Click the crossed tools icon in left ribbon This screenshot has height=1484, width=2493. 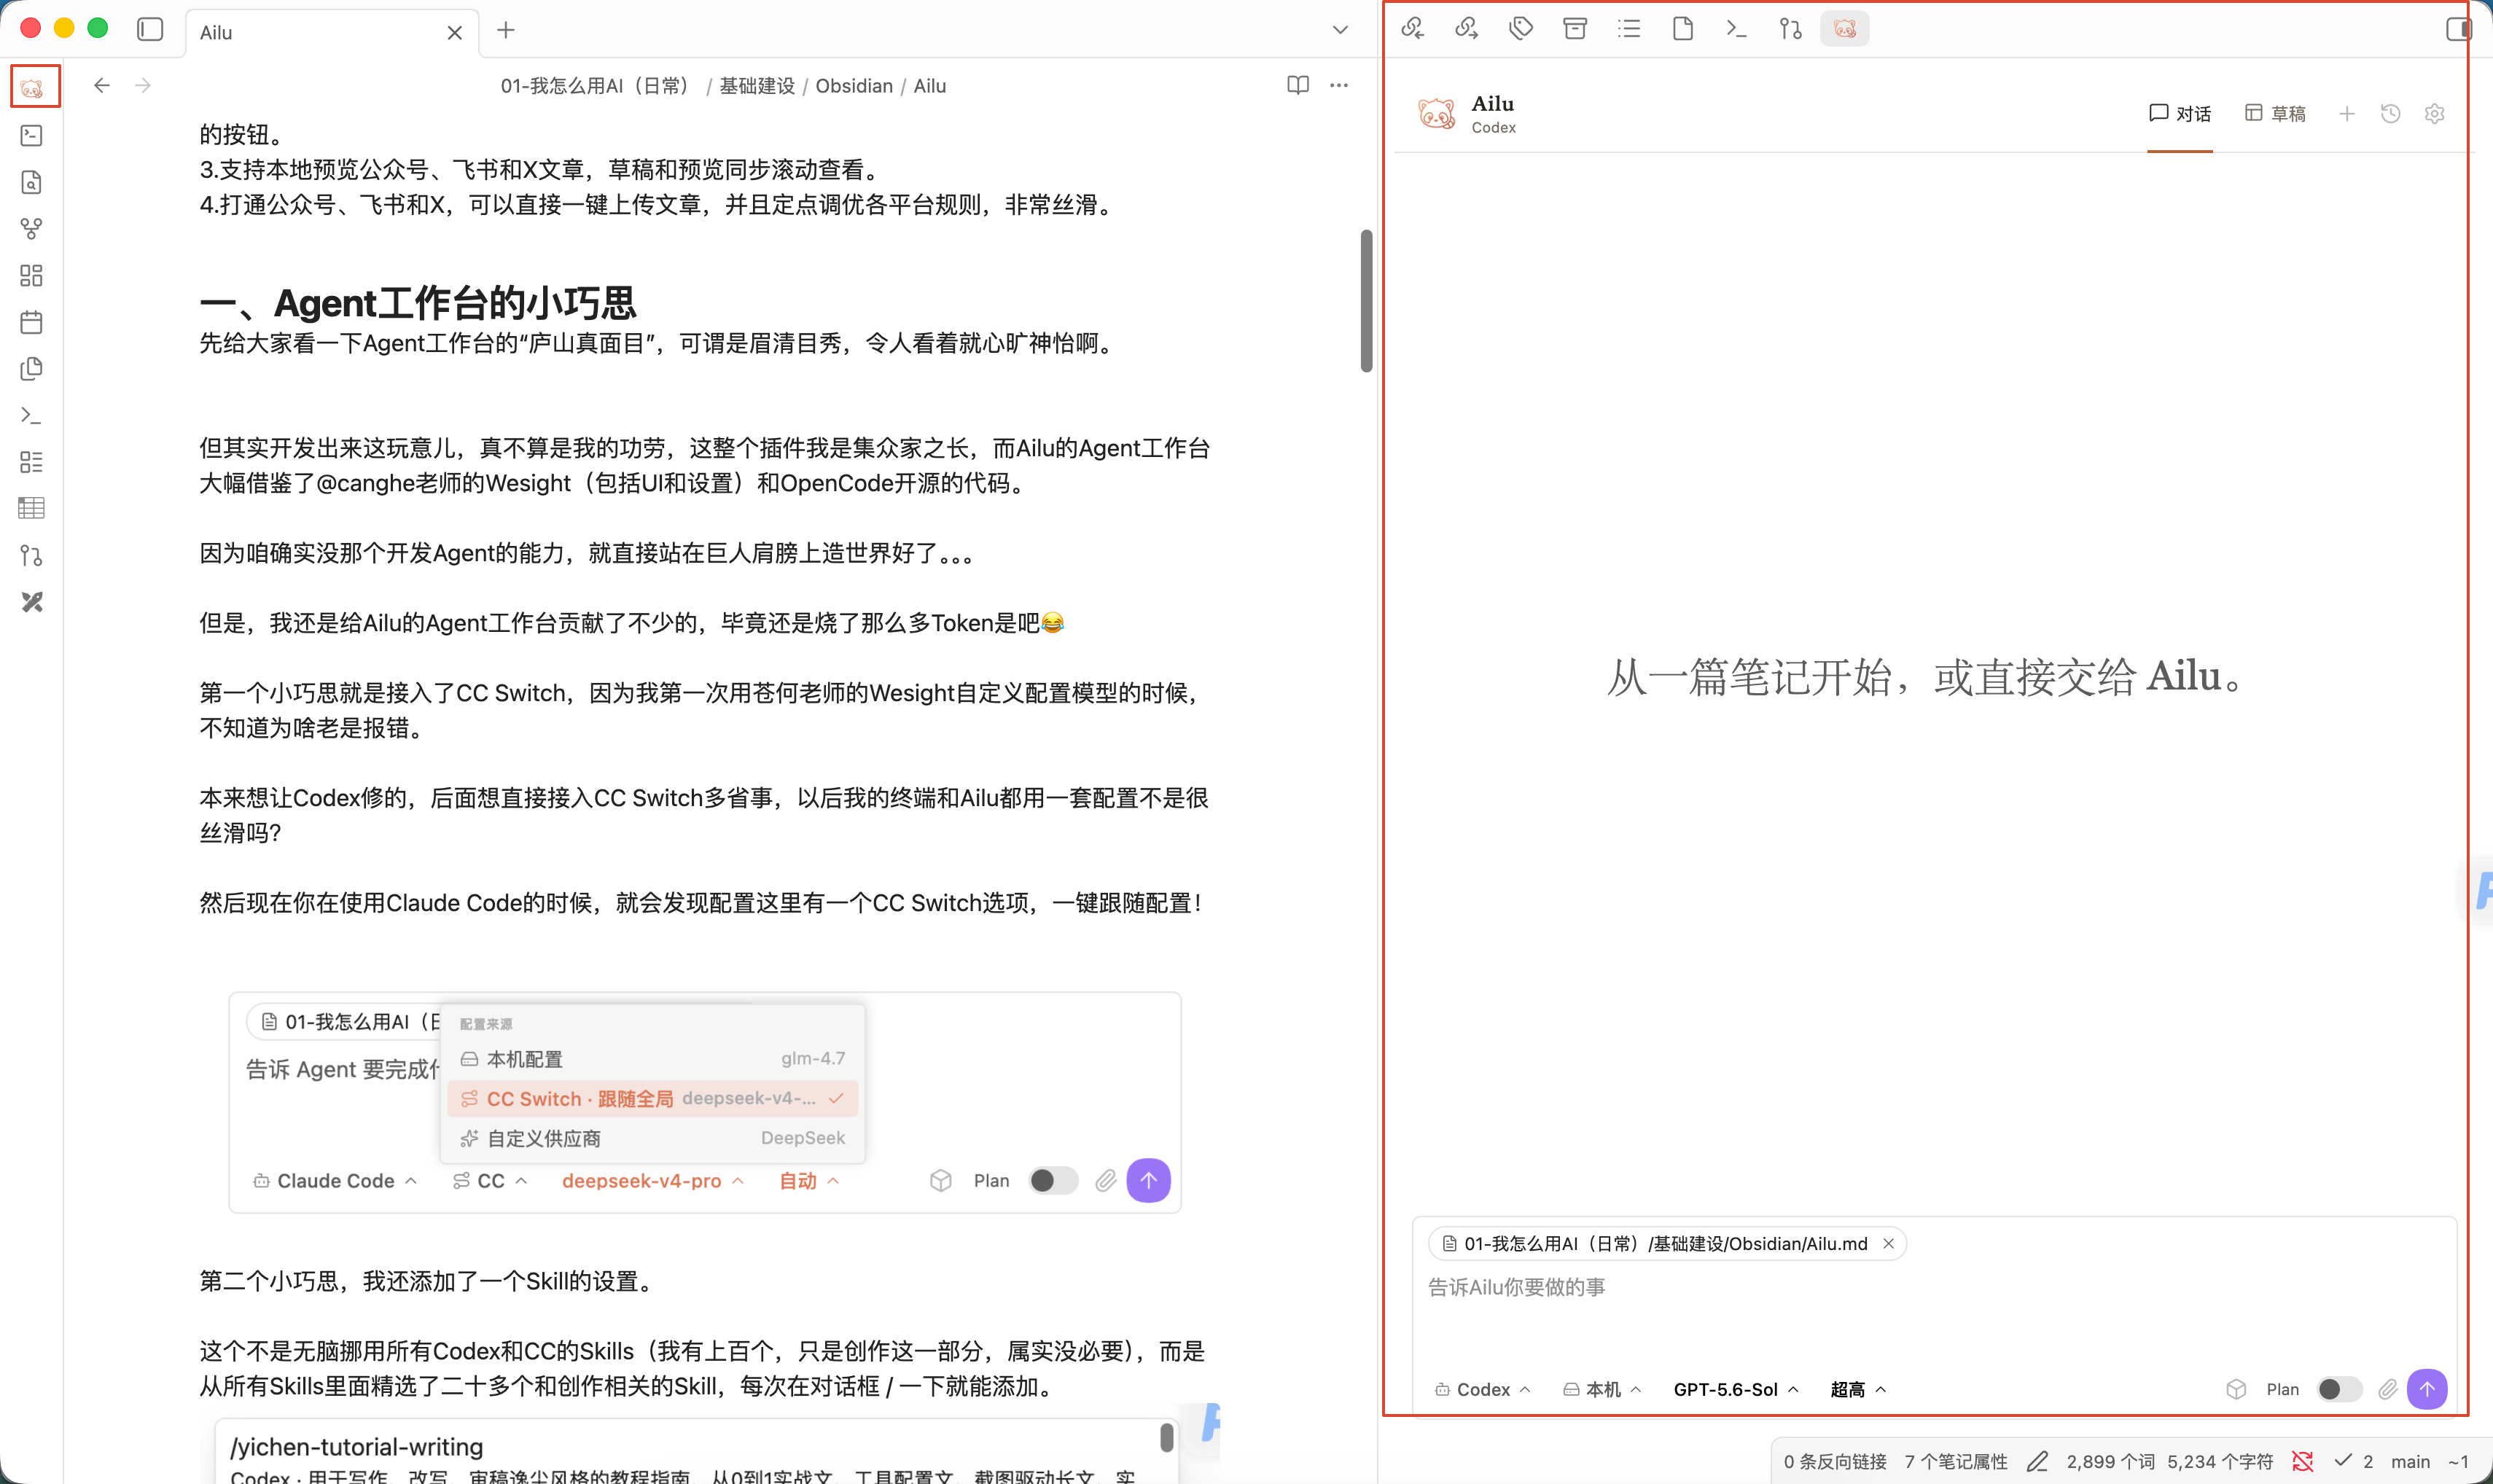coord(32,602)
